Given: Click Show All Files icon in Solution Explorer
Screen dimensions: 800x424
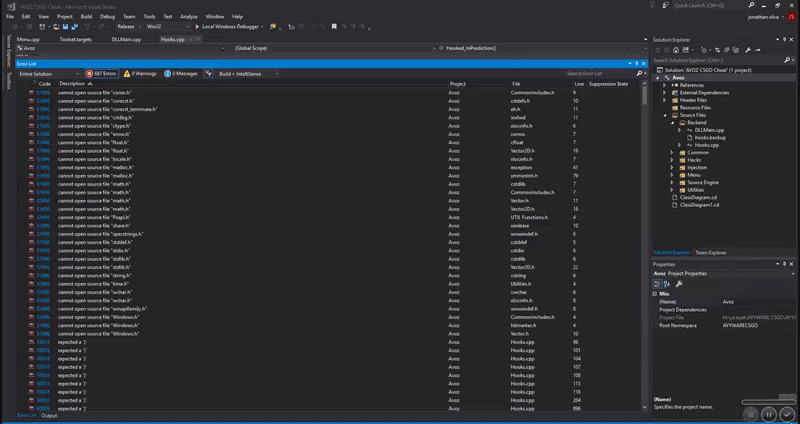Looking at the screenshot, I should tap(735, 50).
